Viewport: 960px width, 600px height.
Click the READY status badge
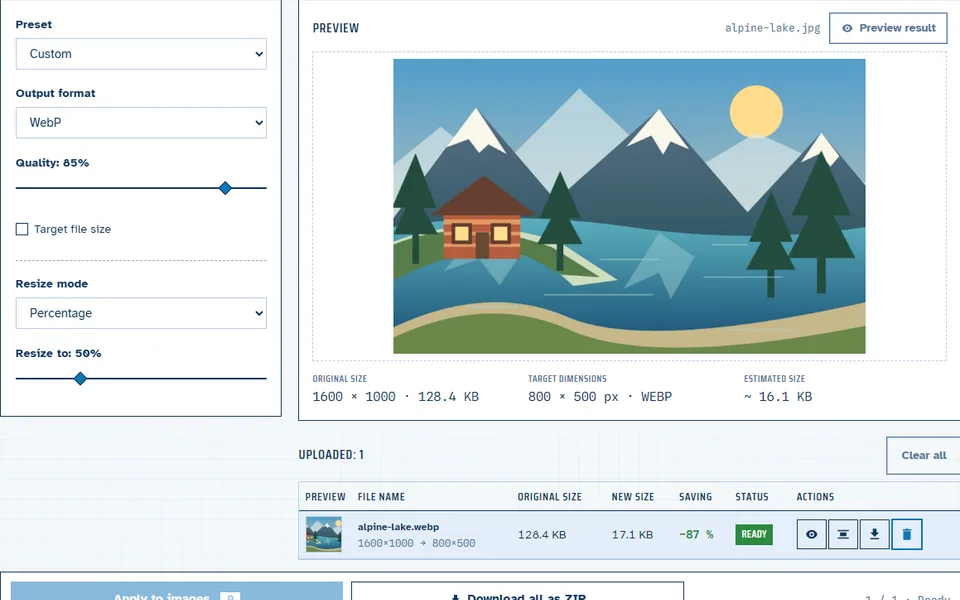click(754, 534)
